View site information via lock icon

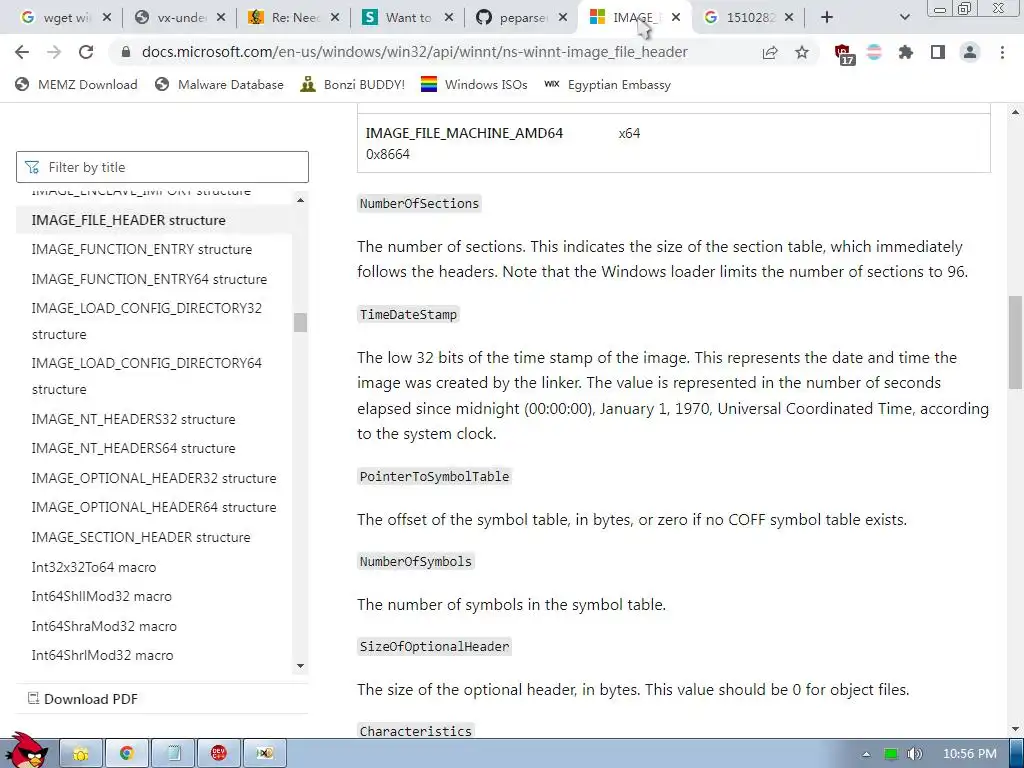pos(126,52)
